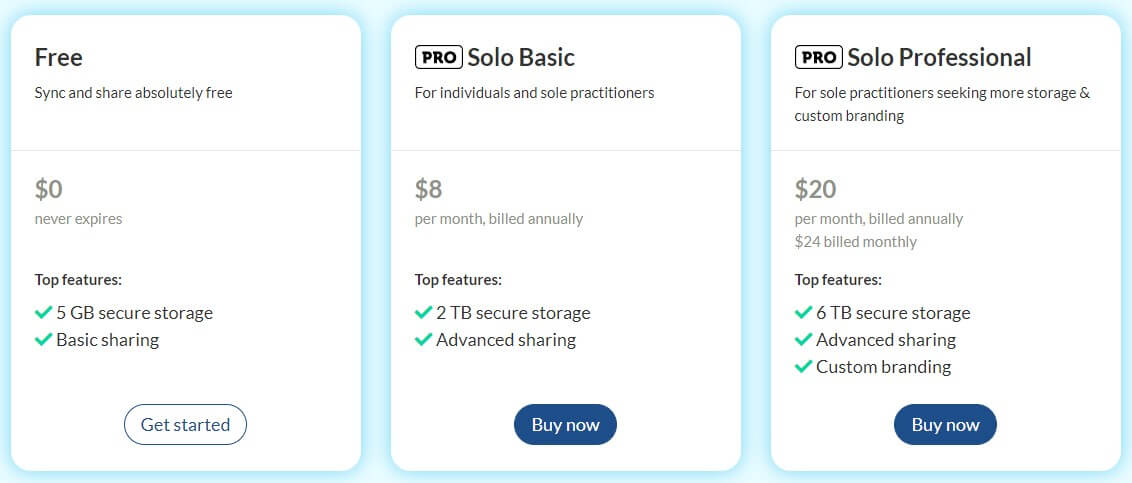Select the Solo Professional plan heading
The height and width of the screenshot is (483, 1132).
[x=939, y=57]
